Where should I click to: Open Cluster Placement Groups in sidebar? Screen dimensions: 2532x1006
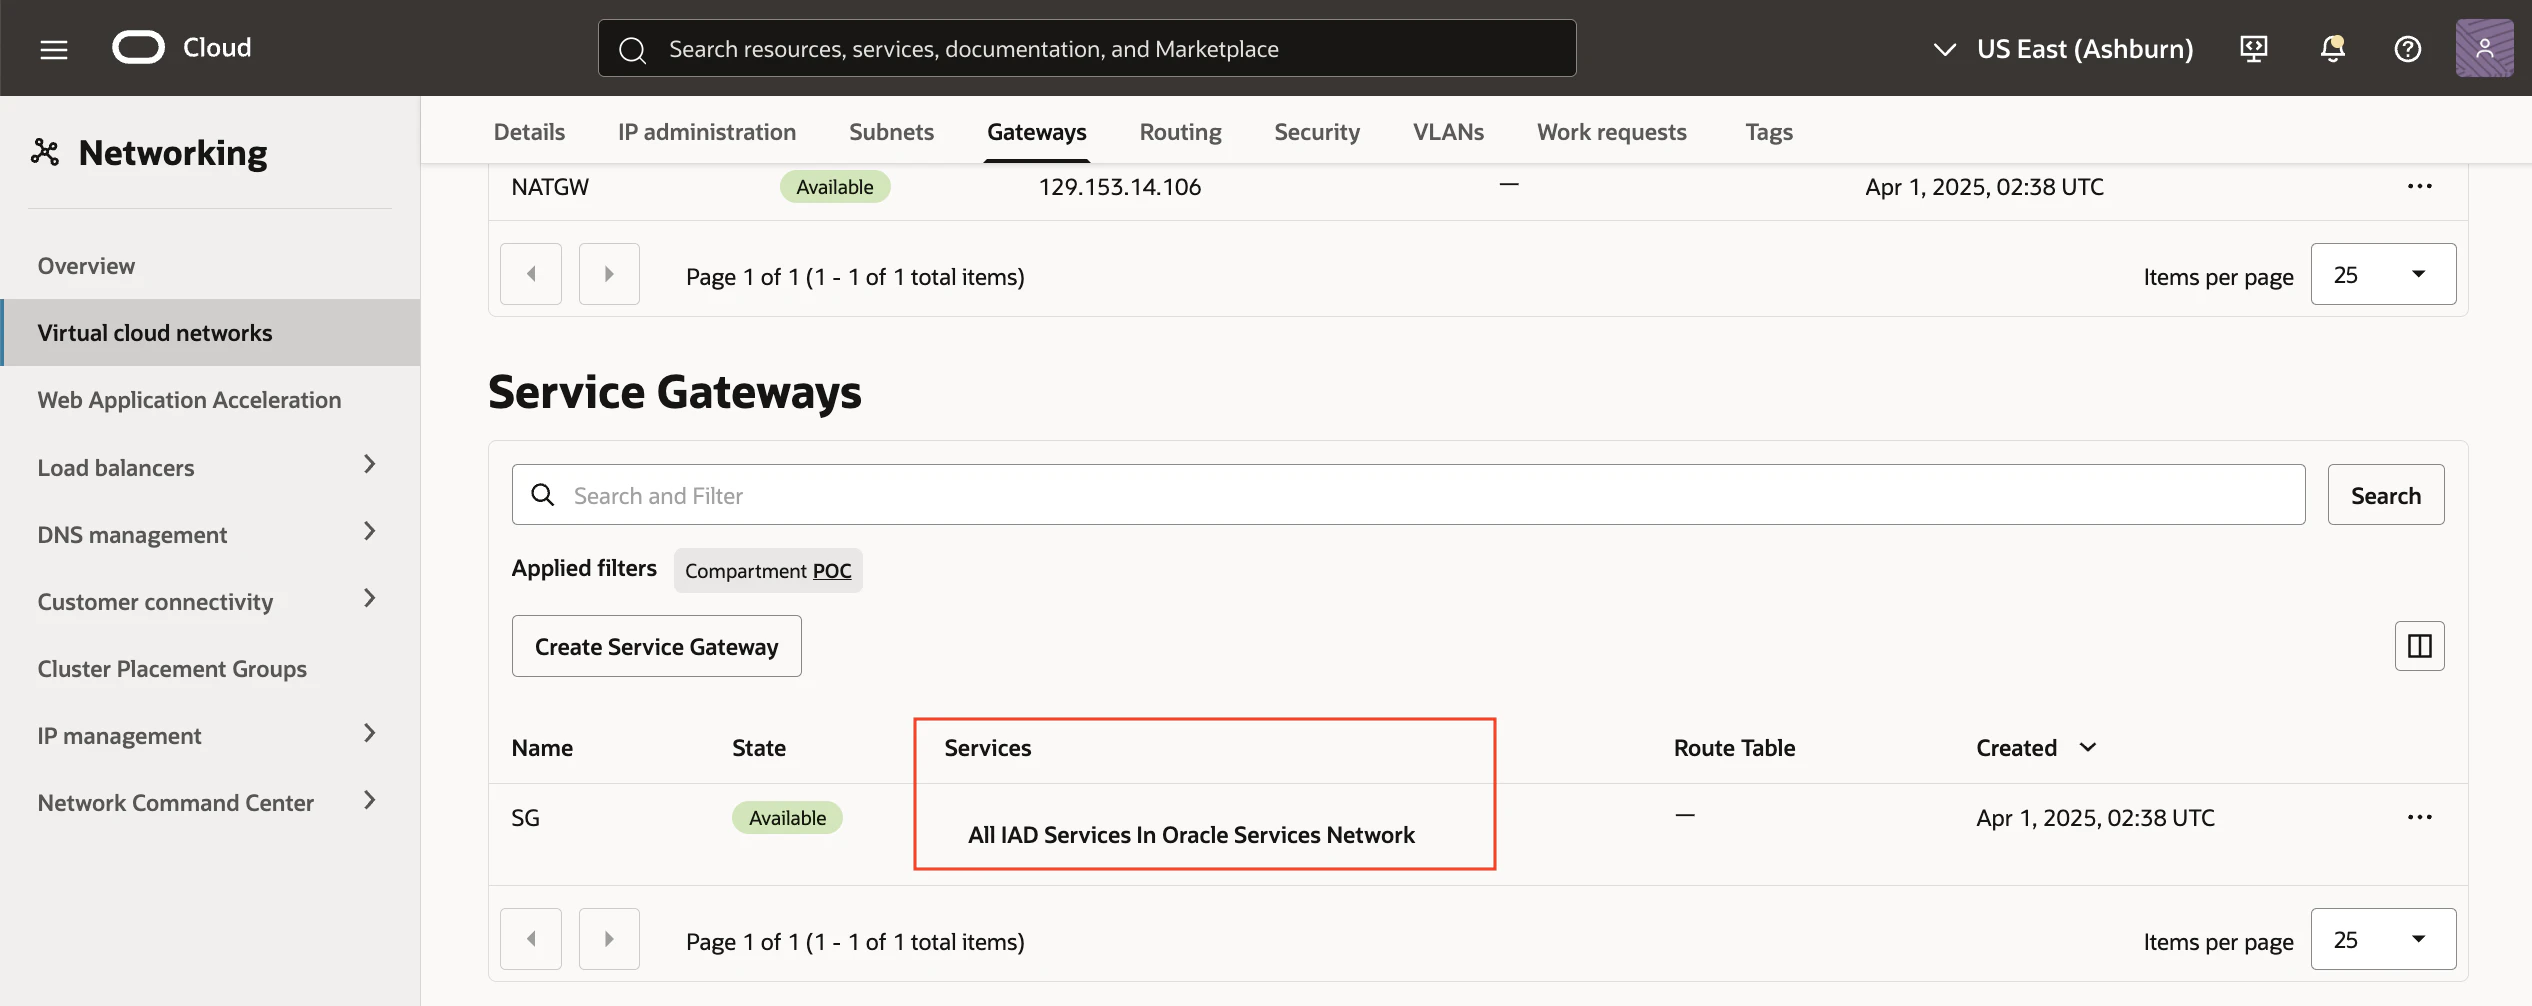(x=172, y=669)
